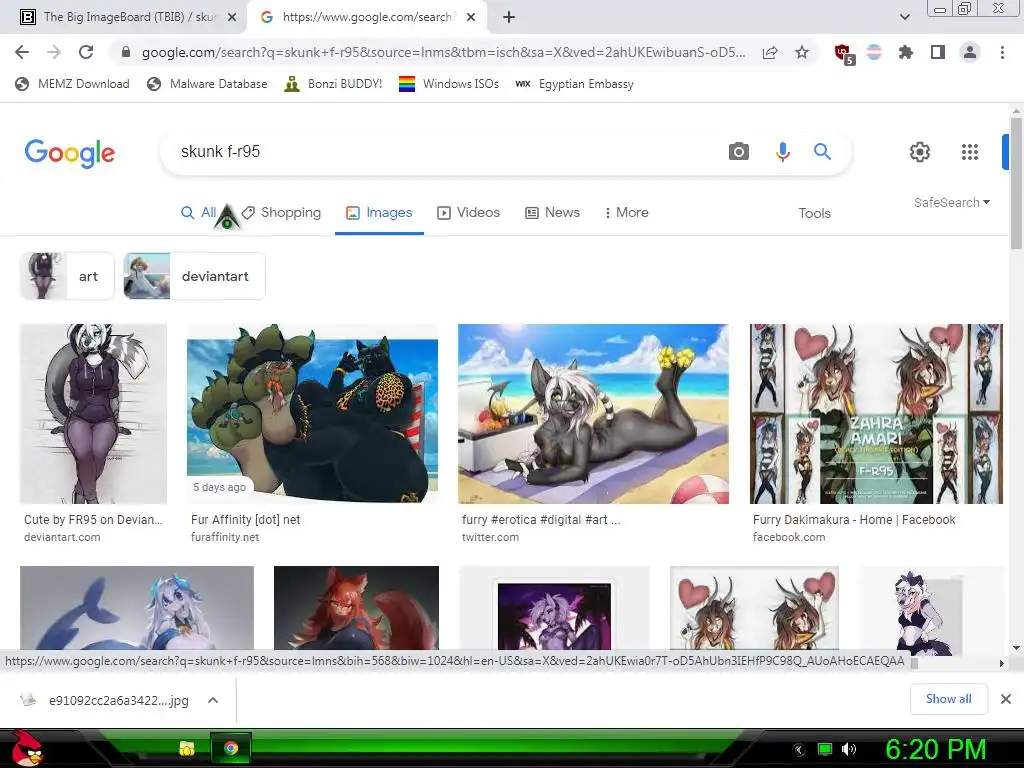Switch to News results
This screenshot has width=1024, height=768.
[x=552, y=212]
